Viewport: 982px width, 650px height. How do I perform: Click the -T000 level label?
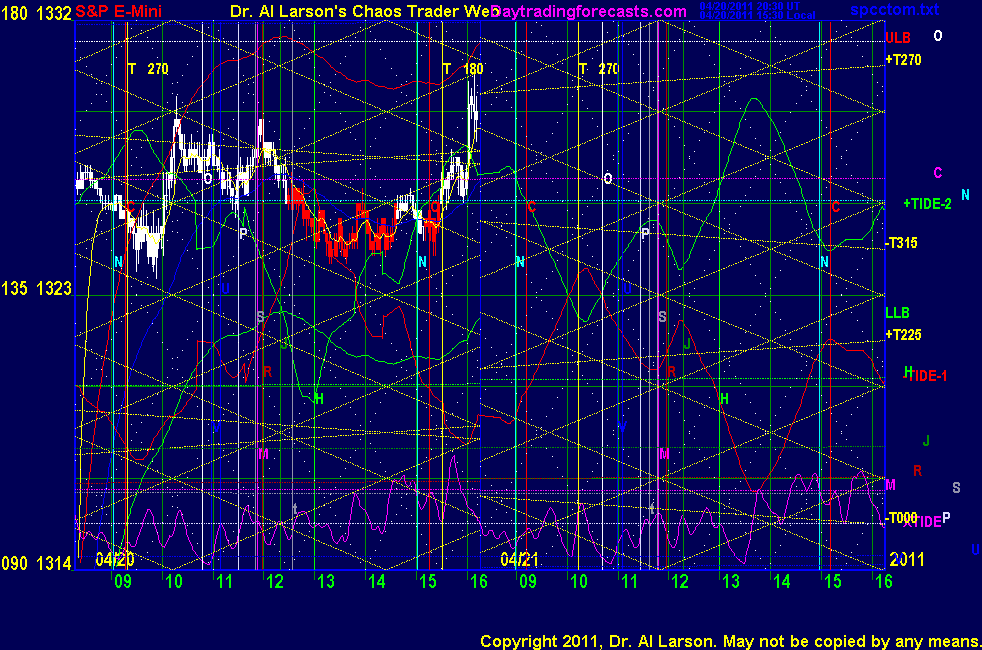(x=901, y=517)
